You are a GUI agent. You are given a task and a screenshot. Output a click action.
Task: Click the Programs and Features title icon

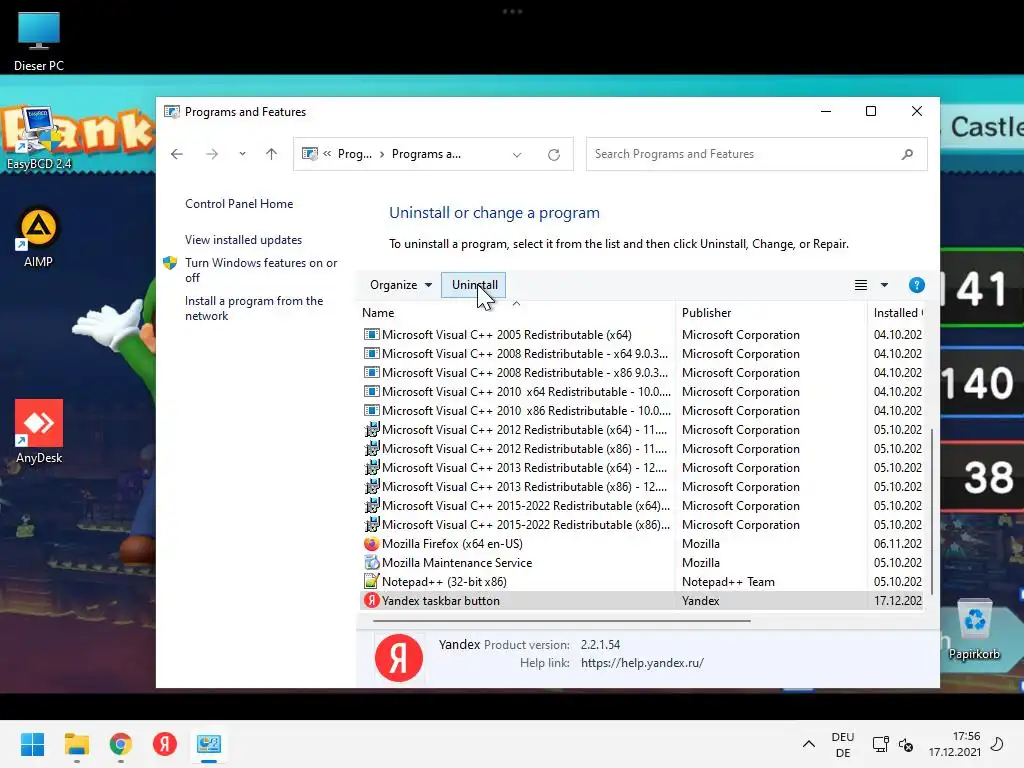coord(172,112)
